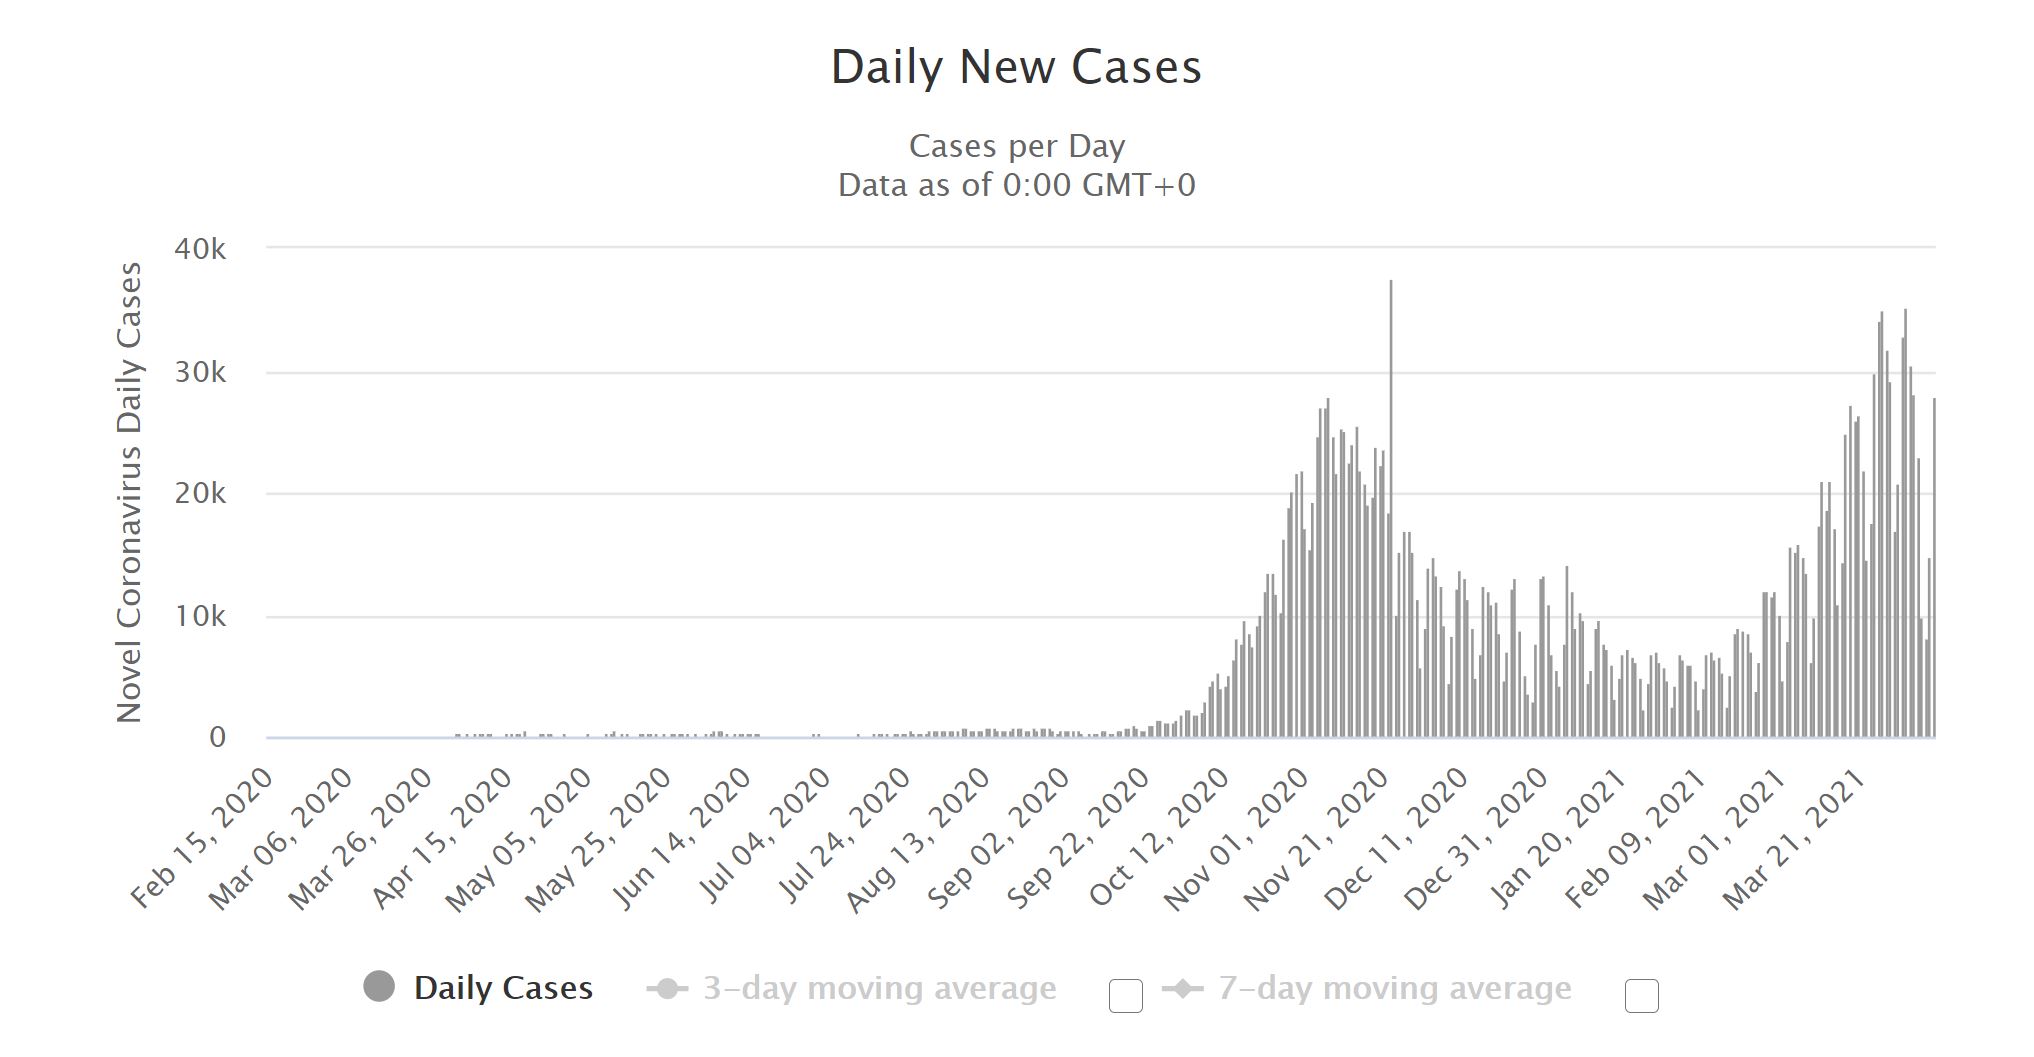Check the 7-day moving average checkbox
2034x1057 pixels.
point(1641,996)
